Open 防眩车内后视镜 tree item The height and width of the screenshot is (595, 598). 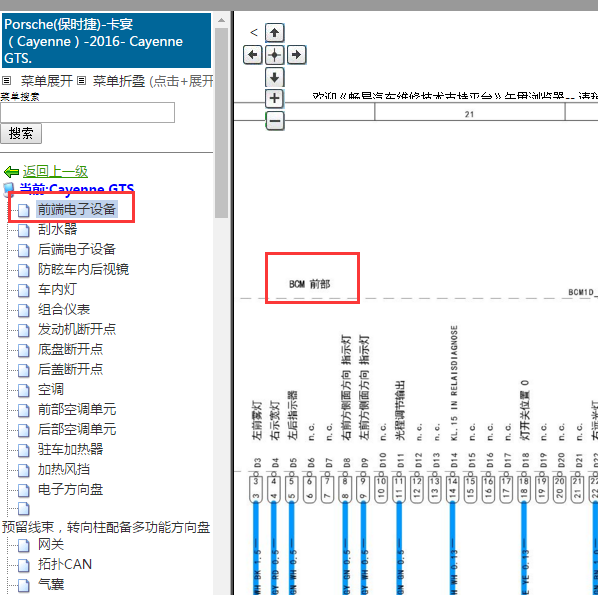[x=83, y=269]
